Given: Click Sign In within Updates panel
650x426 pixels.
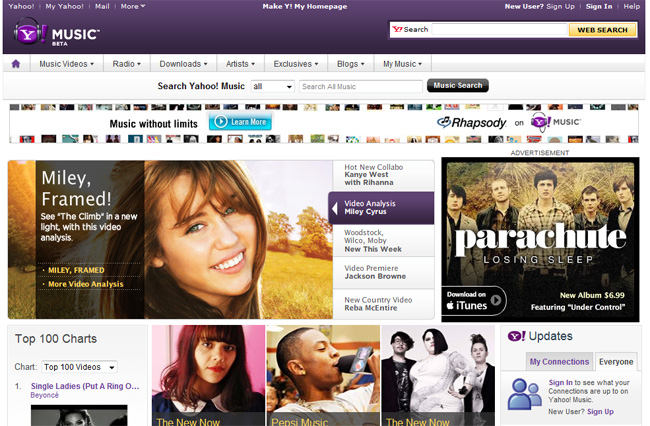Looking at the screenshot, I should tap(560, 382).
